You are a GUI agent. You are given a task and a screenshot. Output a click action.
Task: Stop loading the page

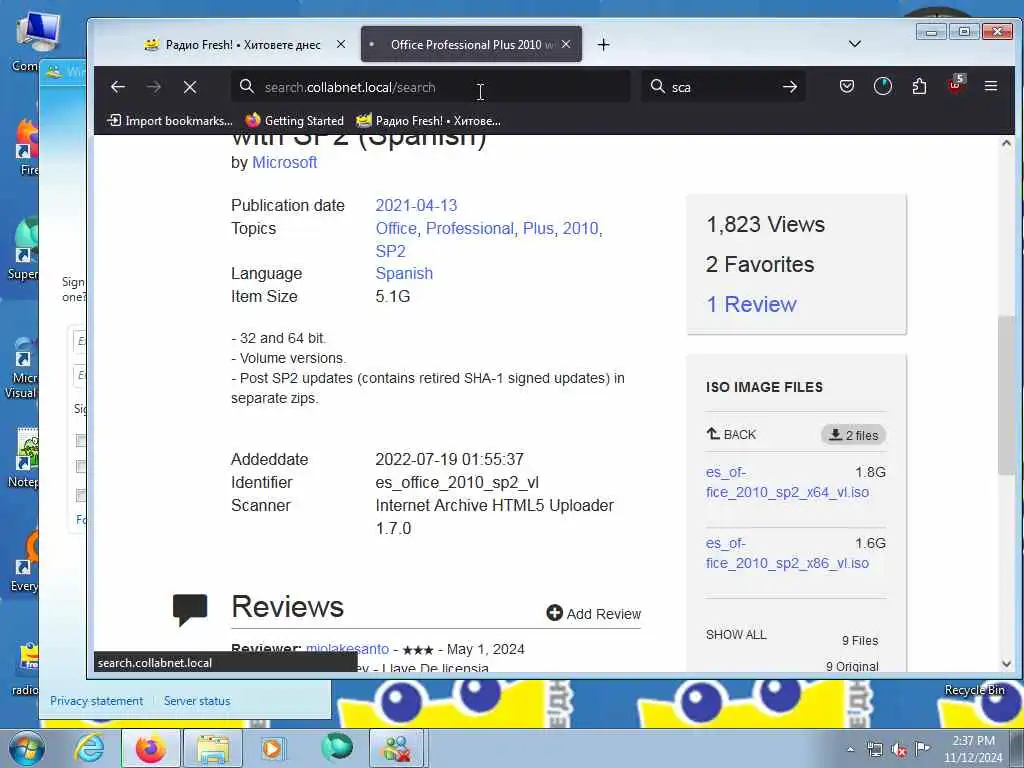click(x=190, y=87)
